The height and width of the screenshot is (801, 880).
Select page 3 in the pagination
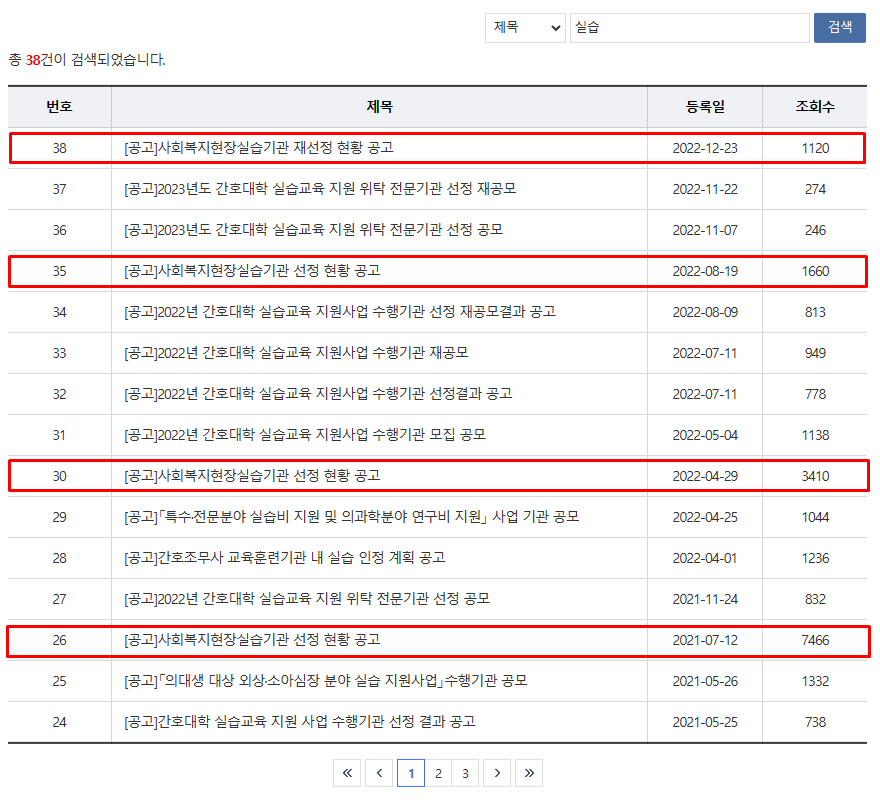465,773
